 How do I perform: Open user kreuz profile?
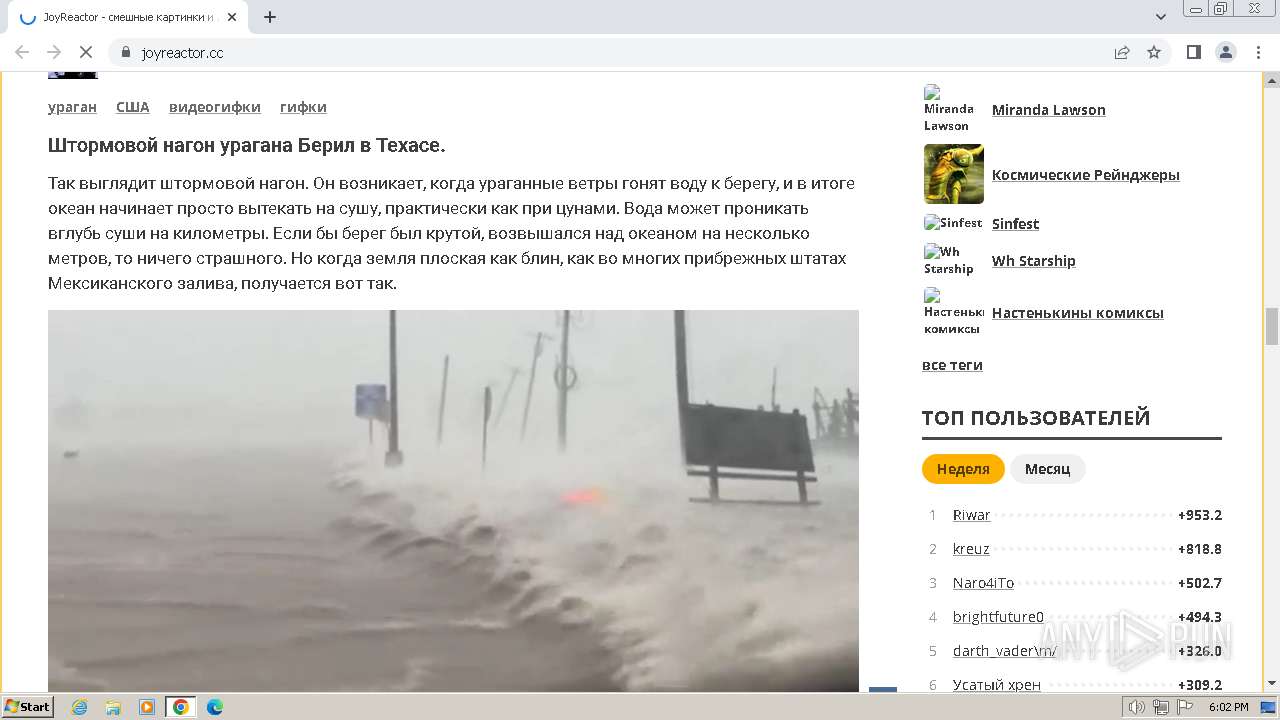(x=971, y=549)
